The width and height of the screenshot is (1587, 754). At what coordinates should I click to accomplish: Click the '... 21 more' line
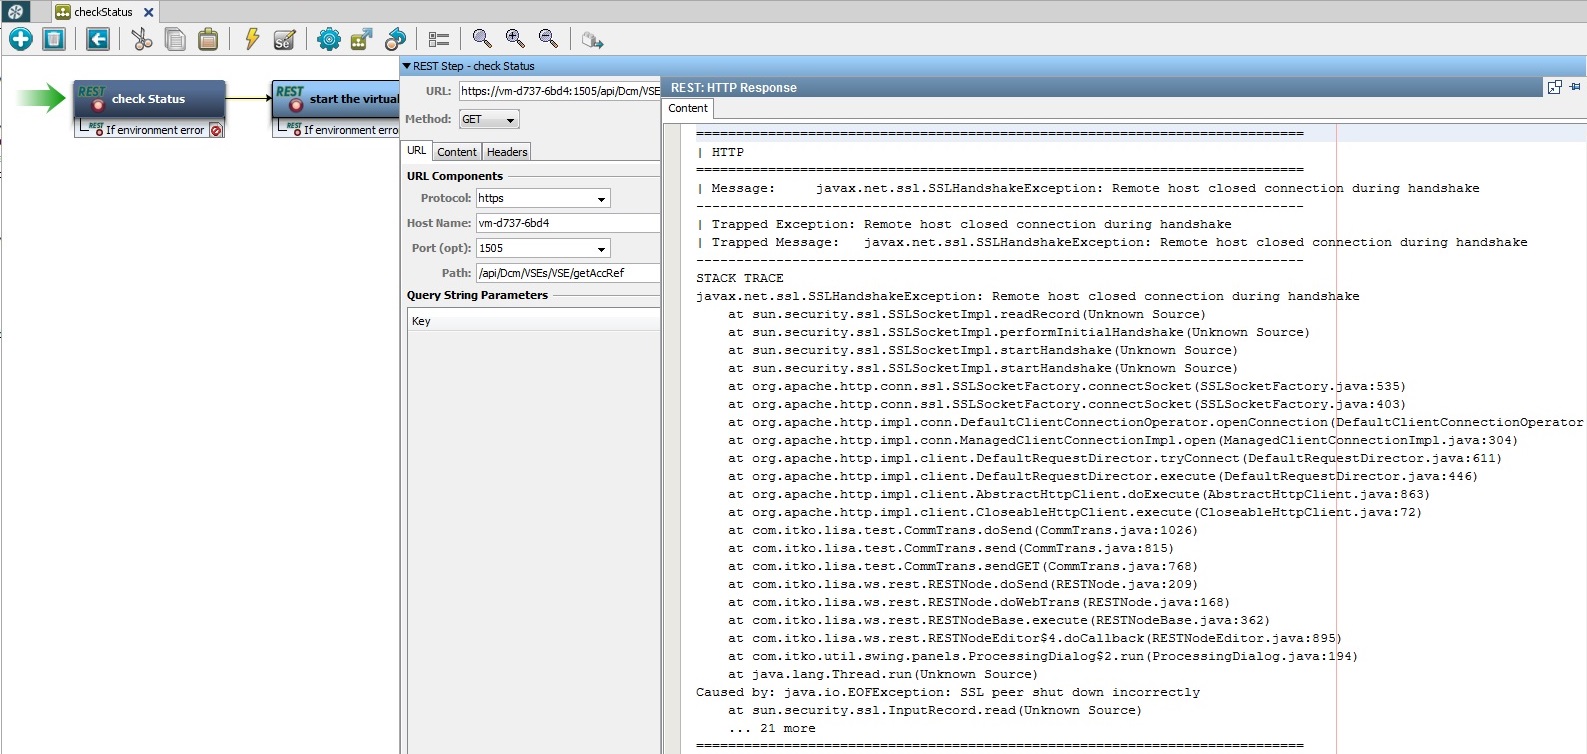[x=772, y=728]
